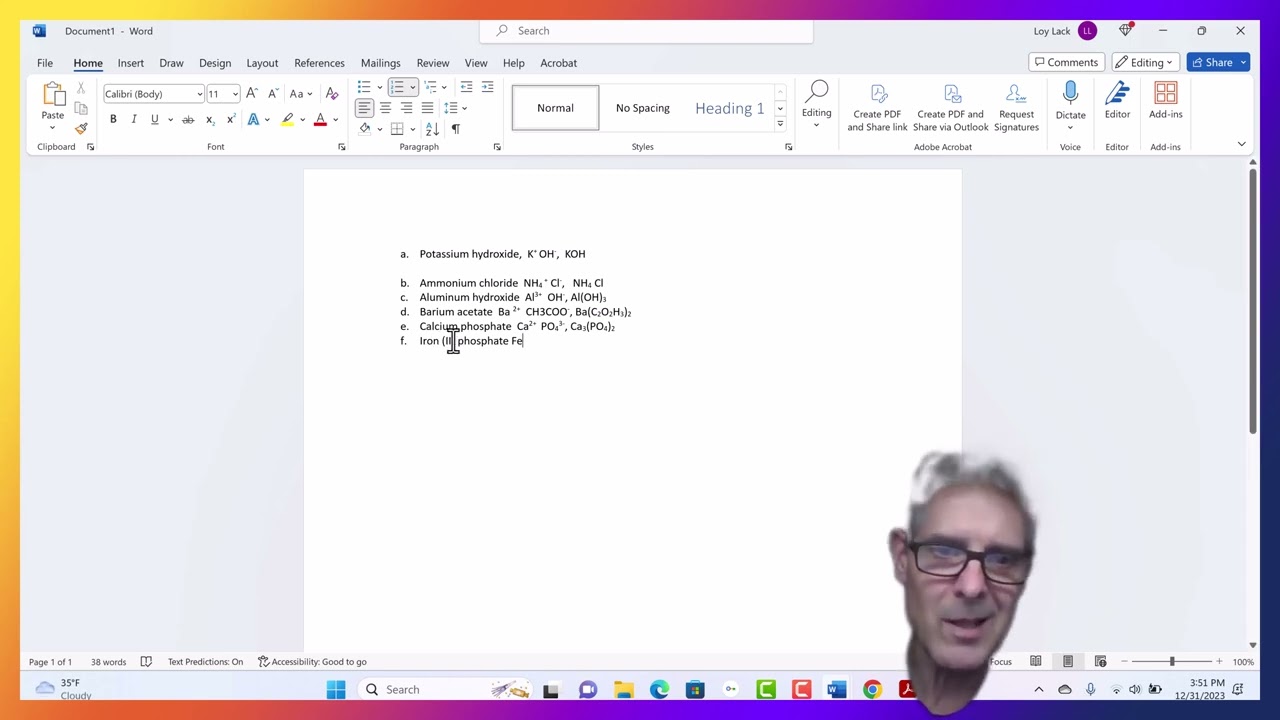Open the Paragraph dialog launcher
The height and width of the screenshot is (720, 1280).
(497, 147)
